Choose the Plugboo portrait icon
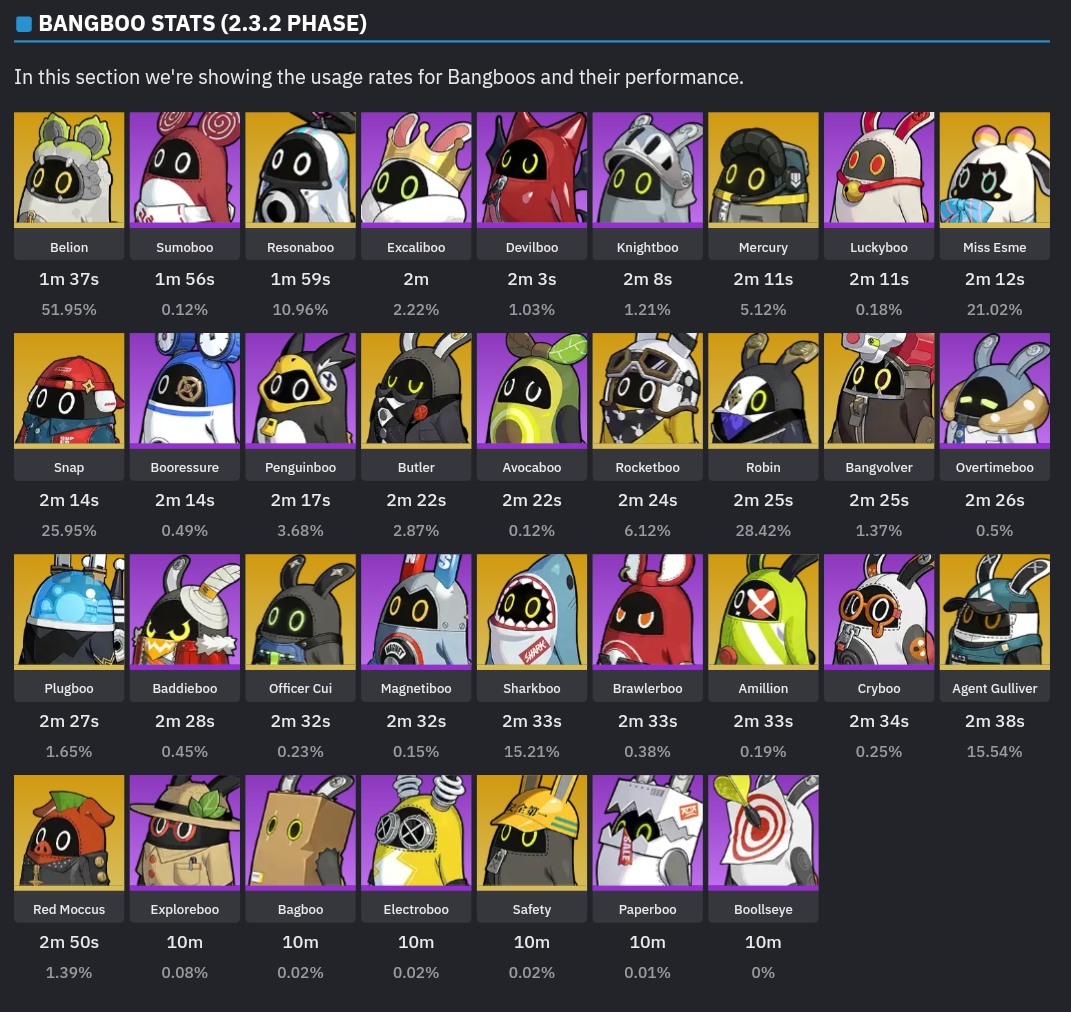Screen dimensions: 1071x1012 69,612
